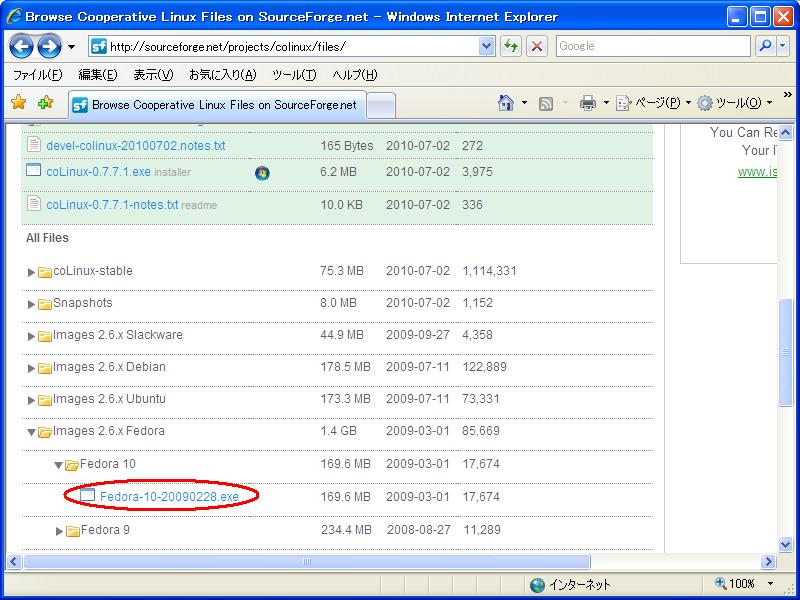Open a new blank tab
Viewport: 800px width, 600px height.
tap(381, 106)
